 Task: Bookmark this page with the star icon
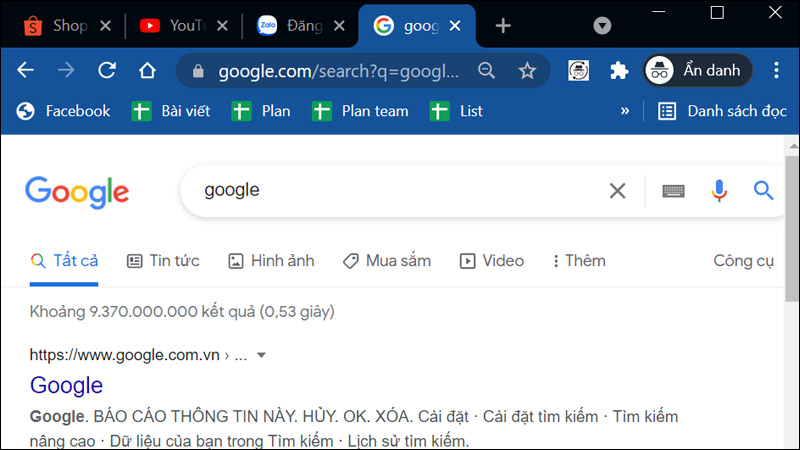point(527,71)
